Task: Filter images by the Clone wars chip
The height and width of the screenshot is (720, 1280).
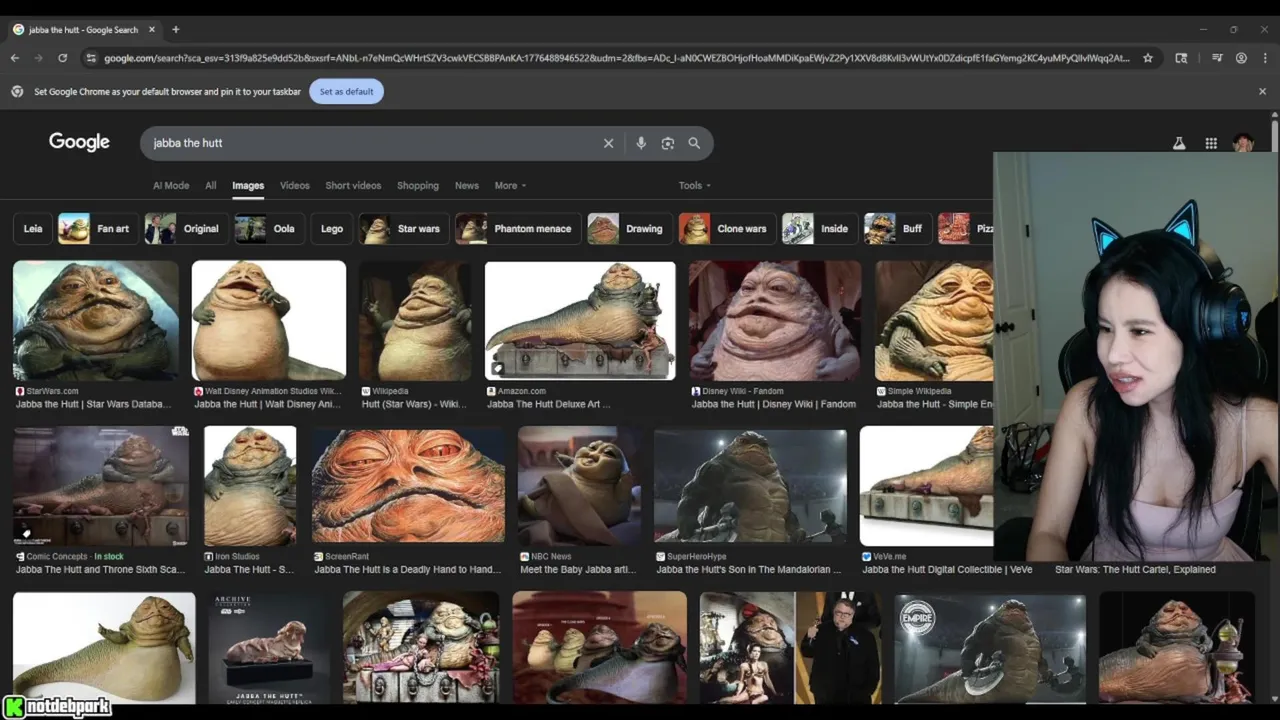Action: pyautogui.click(x=726, y=228)
